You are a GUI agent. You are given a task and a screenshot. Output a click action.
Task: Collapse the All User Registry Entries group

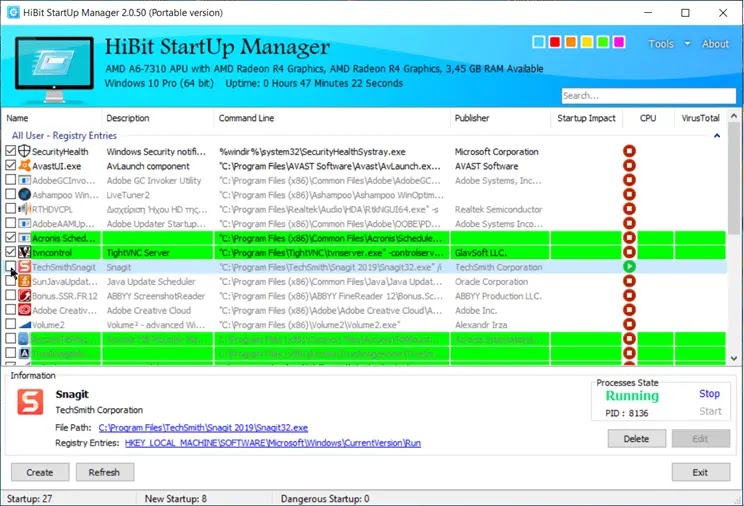[x=717, y=136]
